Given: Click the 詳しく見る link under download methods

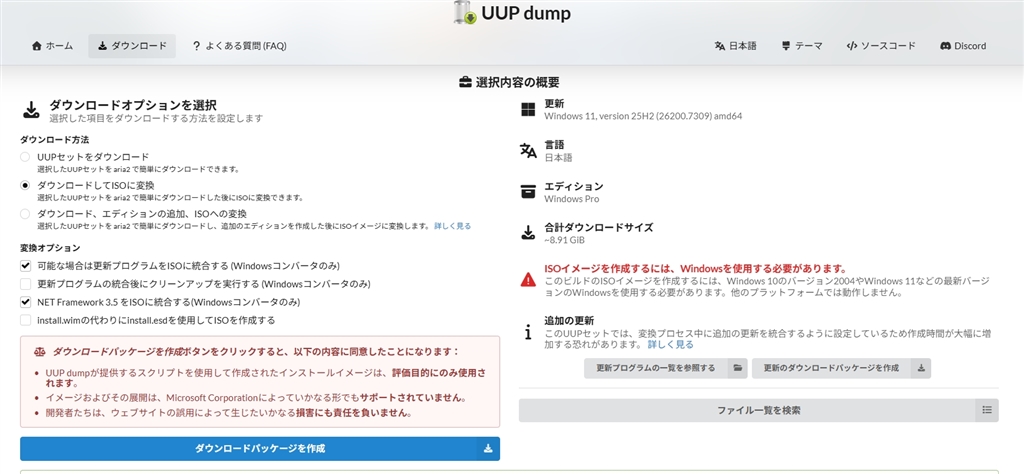Looking at the screenshot, I should tap(453, 226).
